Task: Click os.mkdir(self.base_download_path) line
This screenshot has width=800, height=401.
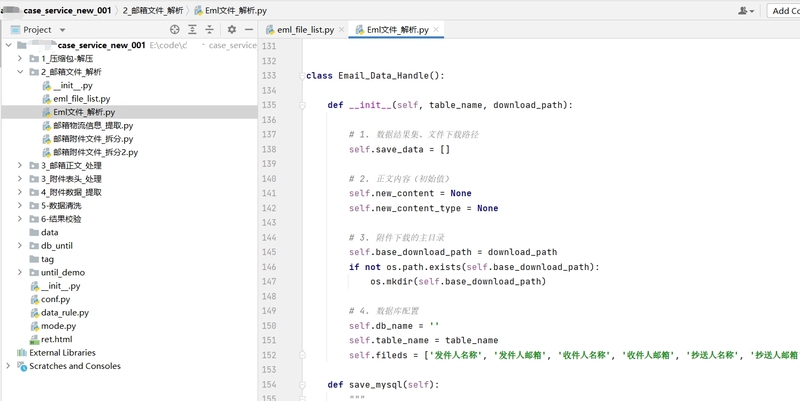Action: (x=458, y=281)
